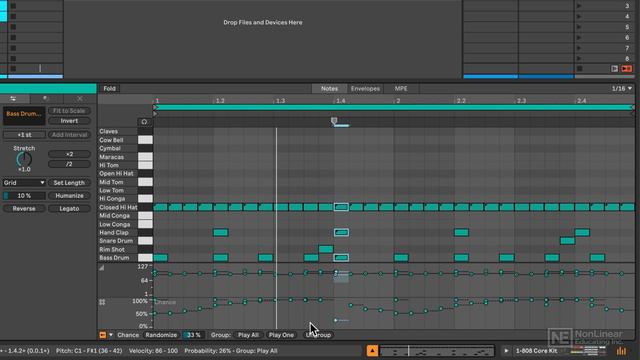Select the Snare Drum note near 2.4
Image resolution: width=640 pixels, height=360 pixels.
567,241
